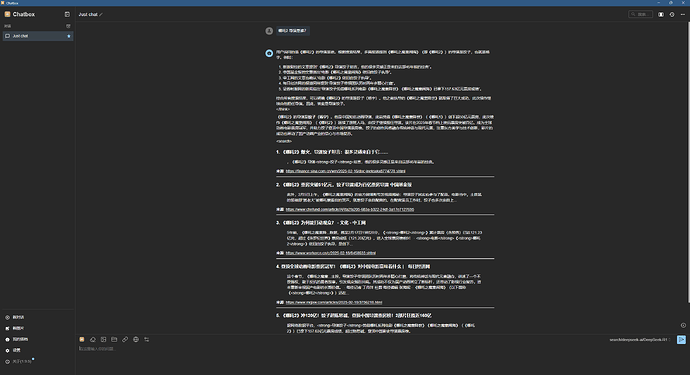Click the orange Chatbox icon in the input toolbar

coord(82,339)
